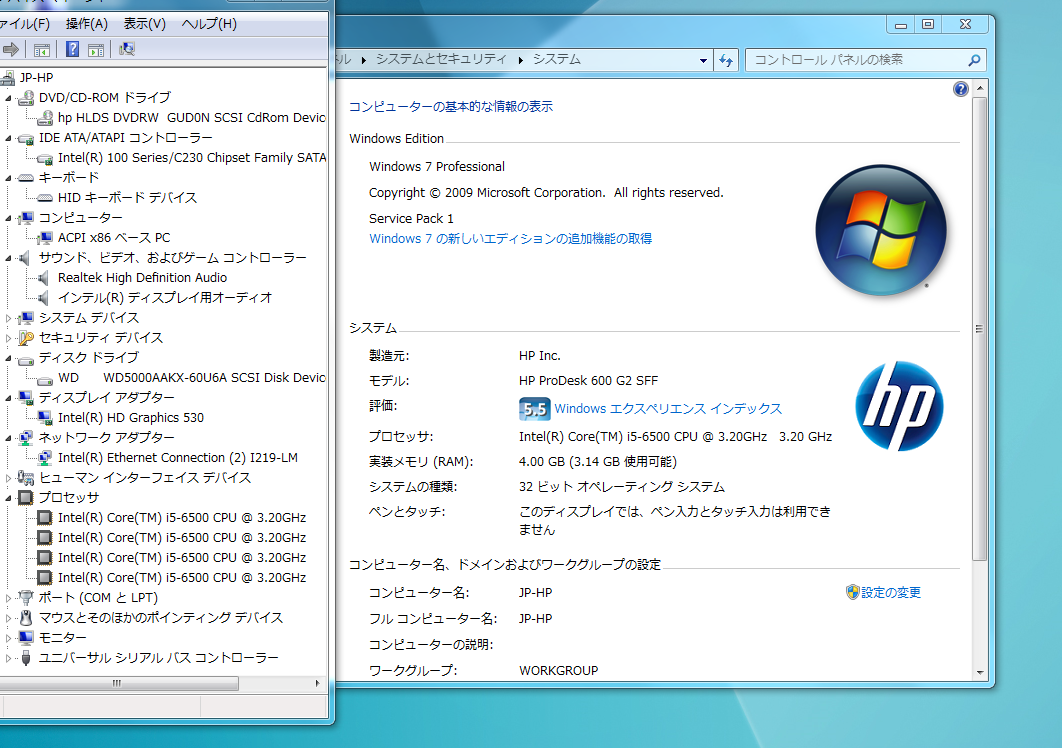
Task: Open the address bar history dropdown arrow
Action: [703, 60]
